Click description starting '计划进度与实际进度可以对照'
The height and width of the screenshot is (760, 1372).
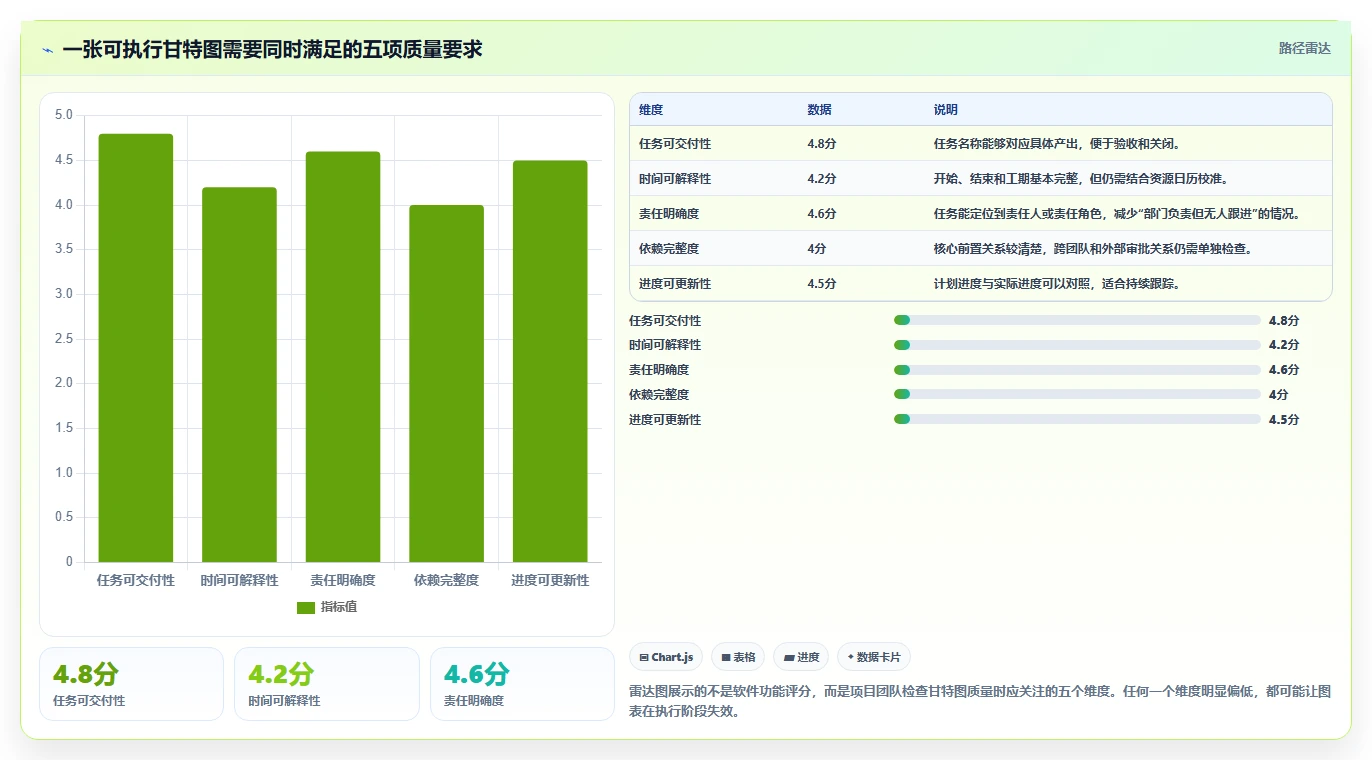[x=1057, y=284]
